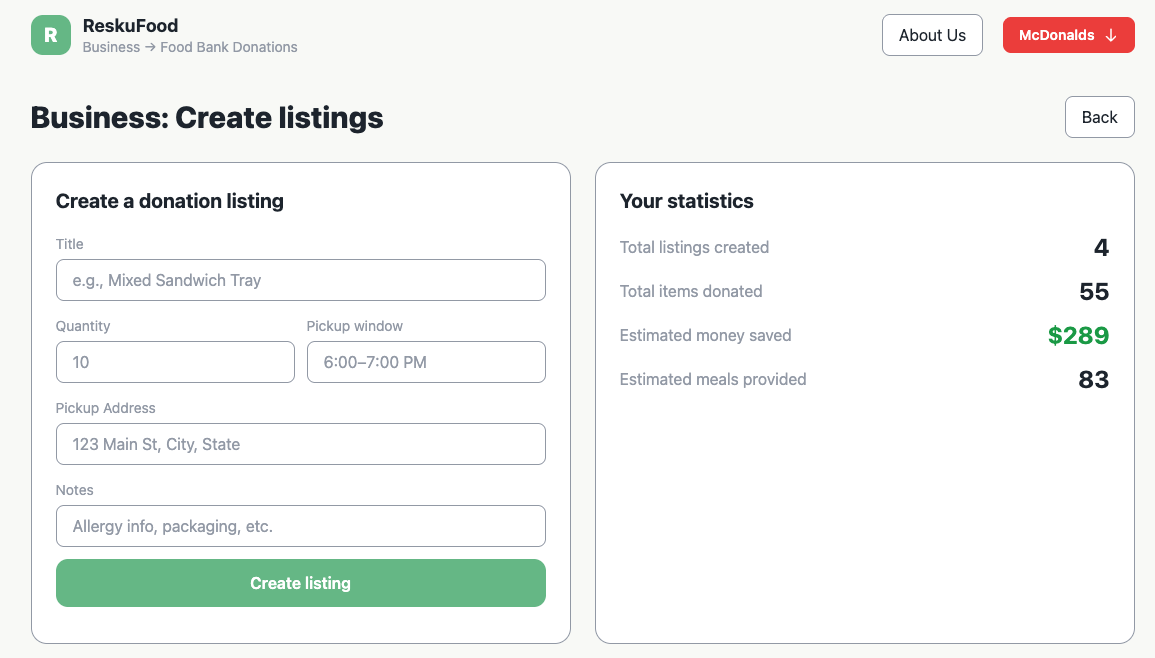Screen dimensions: 1155x658
Task: Click into the Quantity field
Action: coord(175,362)
